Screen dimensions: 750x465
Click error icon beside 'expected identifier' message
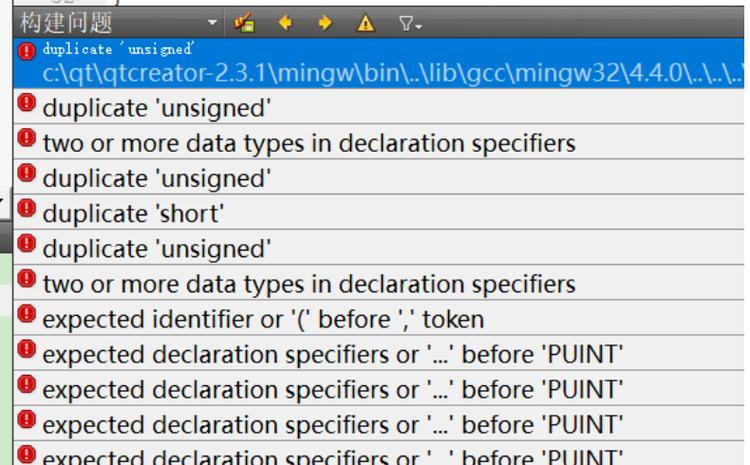(x=27, y=314)
